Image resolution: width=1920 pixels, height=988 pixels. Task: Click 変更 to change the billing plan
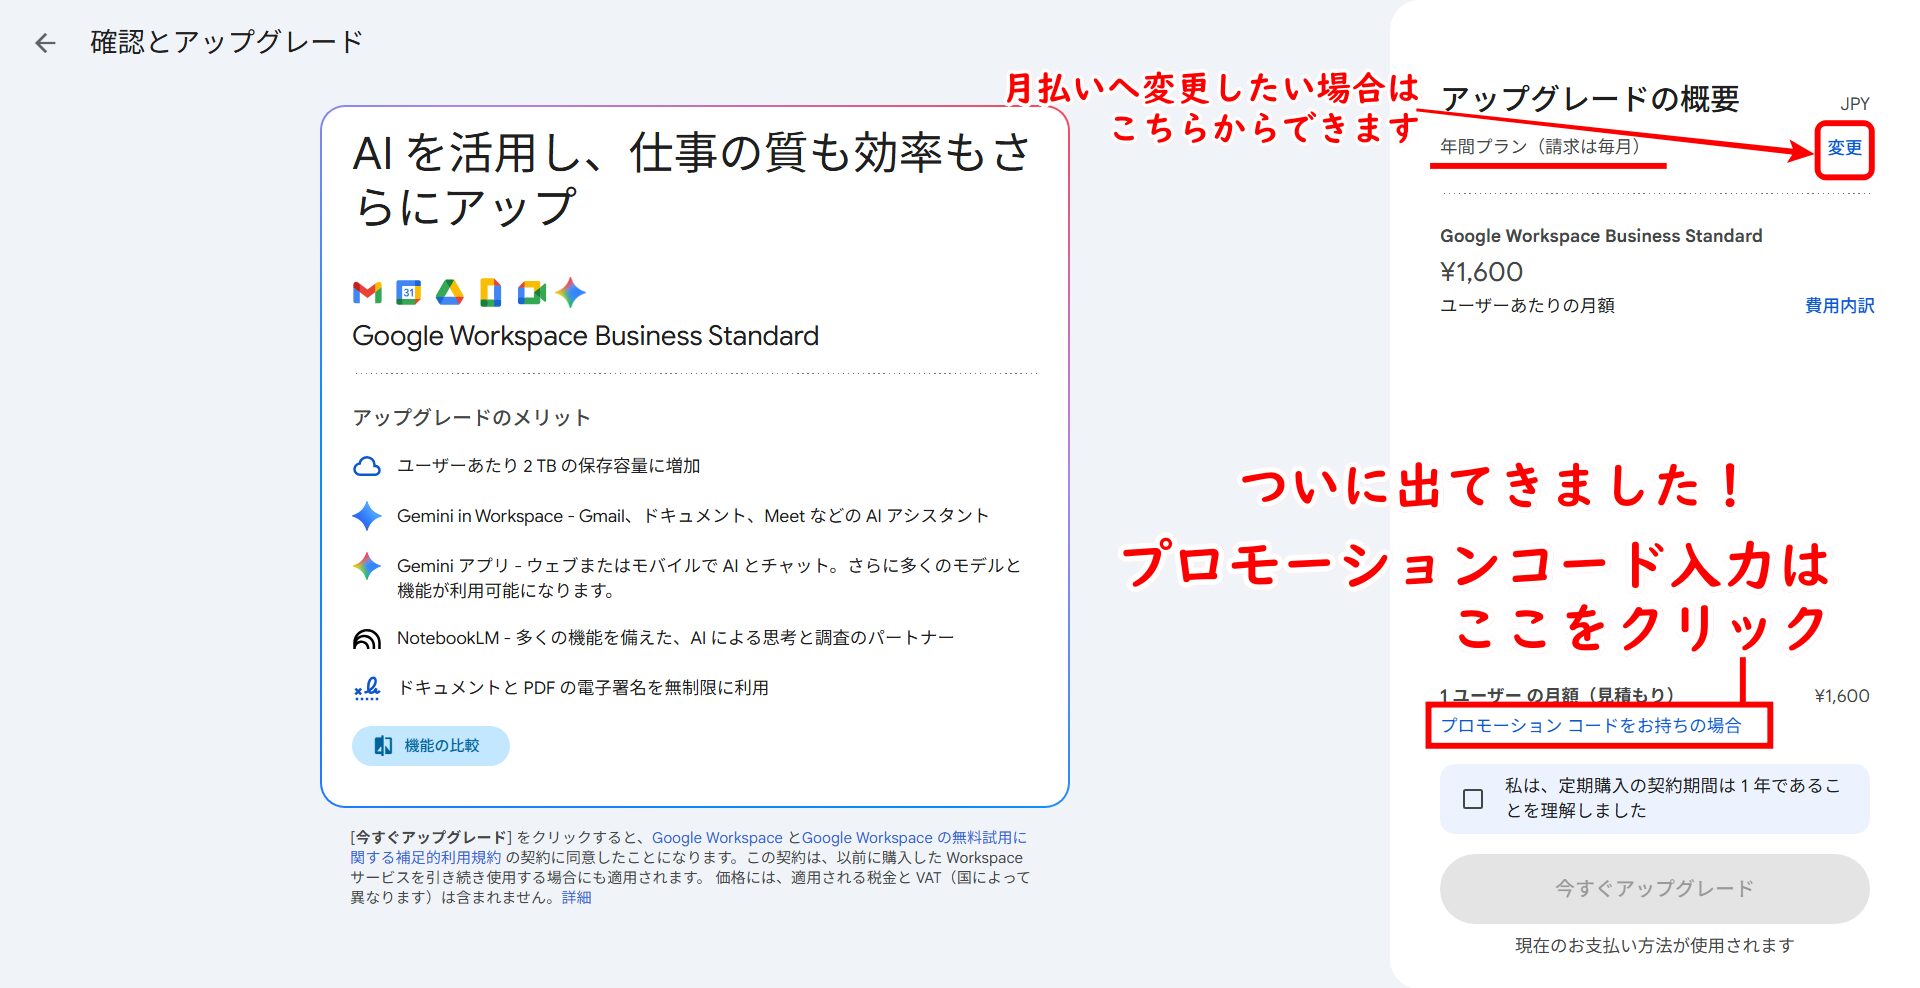coord(1844,148)
